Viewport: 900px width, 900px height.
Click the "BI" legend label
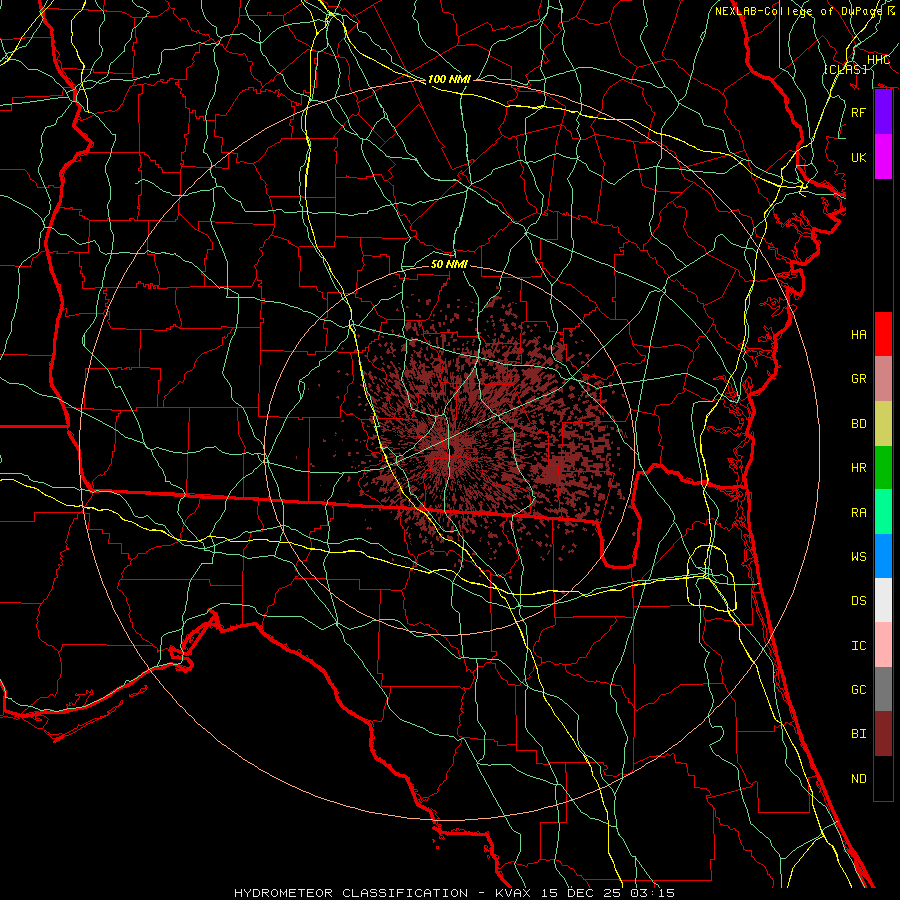858,734
